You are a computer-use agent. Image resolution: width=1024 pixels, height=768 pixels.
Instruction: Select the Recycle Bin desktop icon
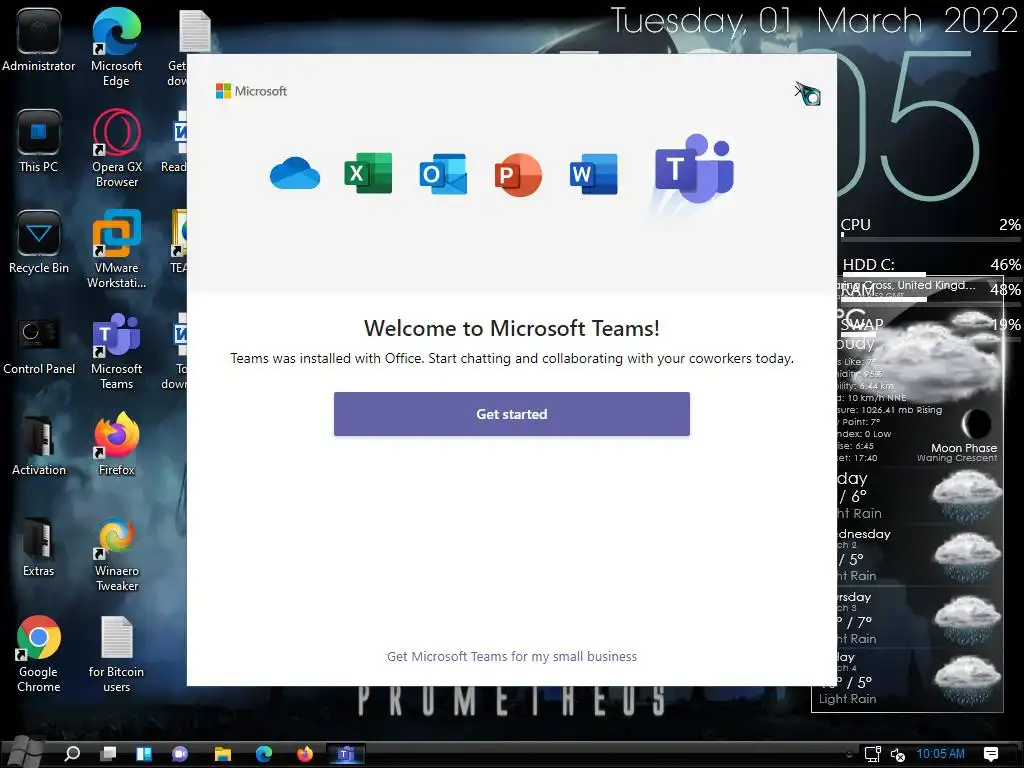pyautogui.click(x=39, y=243)
